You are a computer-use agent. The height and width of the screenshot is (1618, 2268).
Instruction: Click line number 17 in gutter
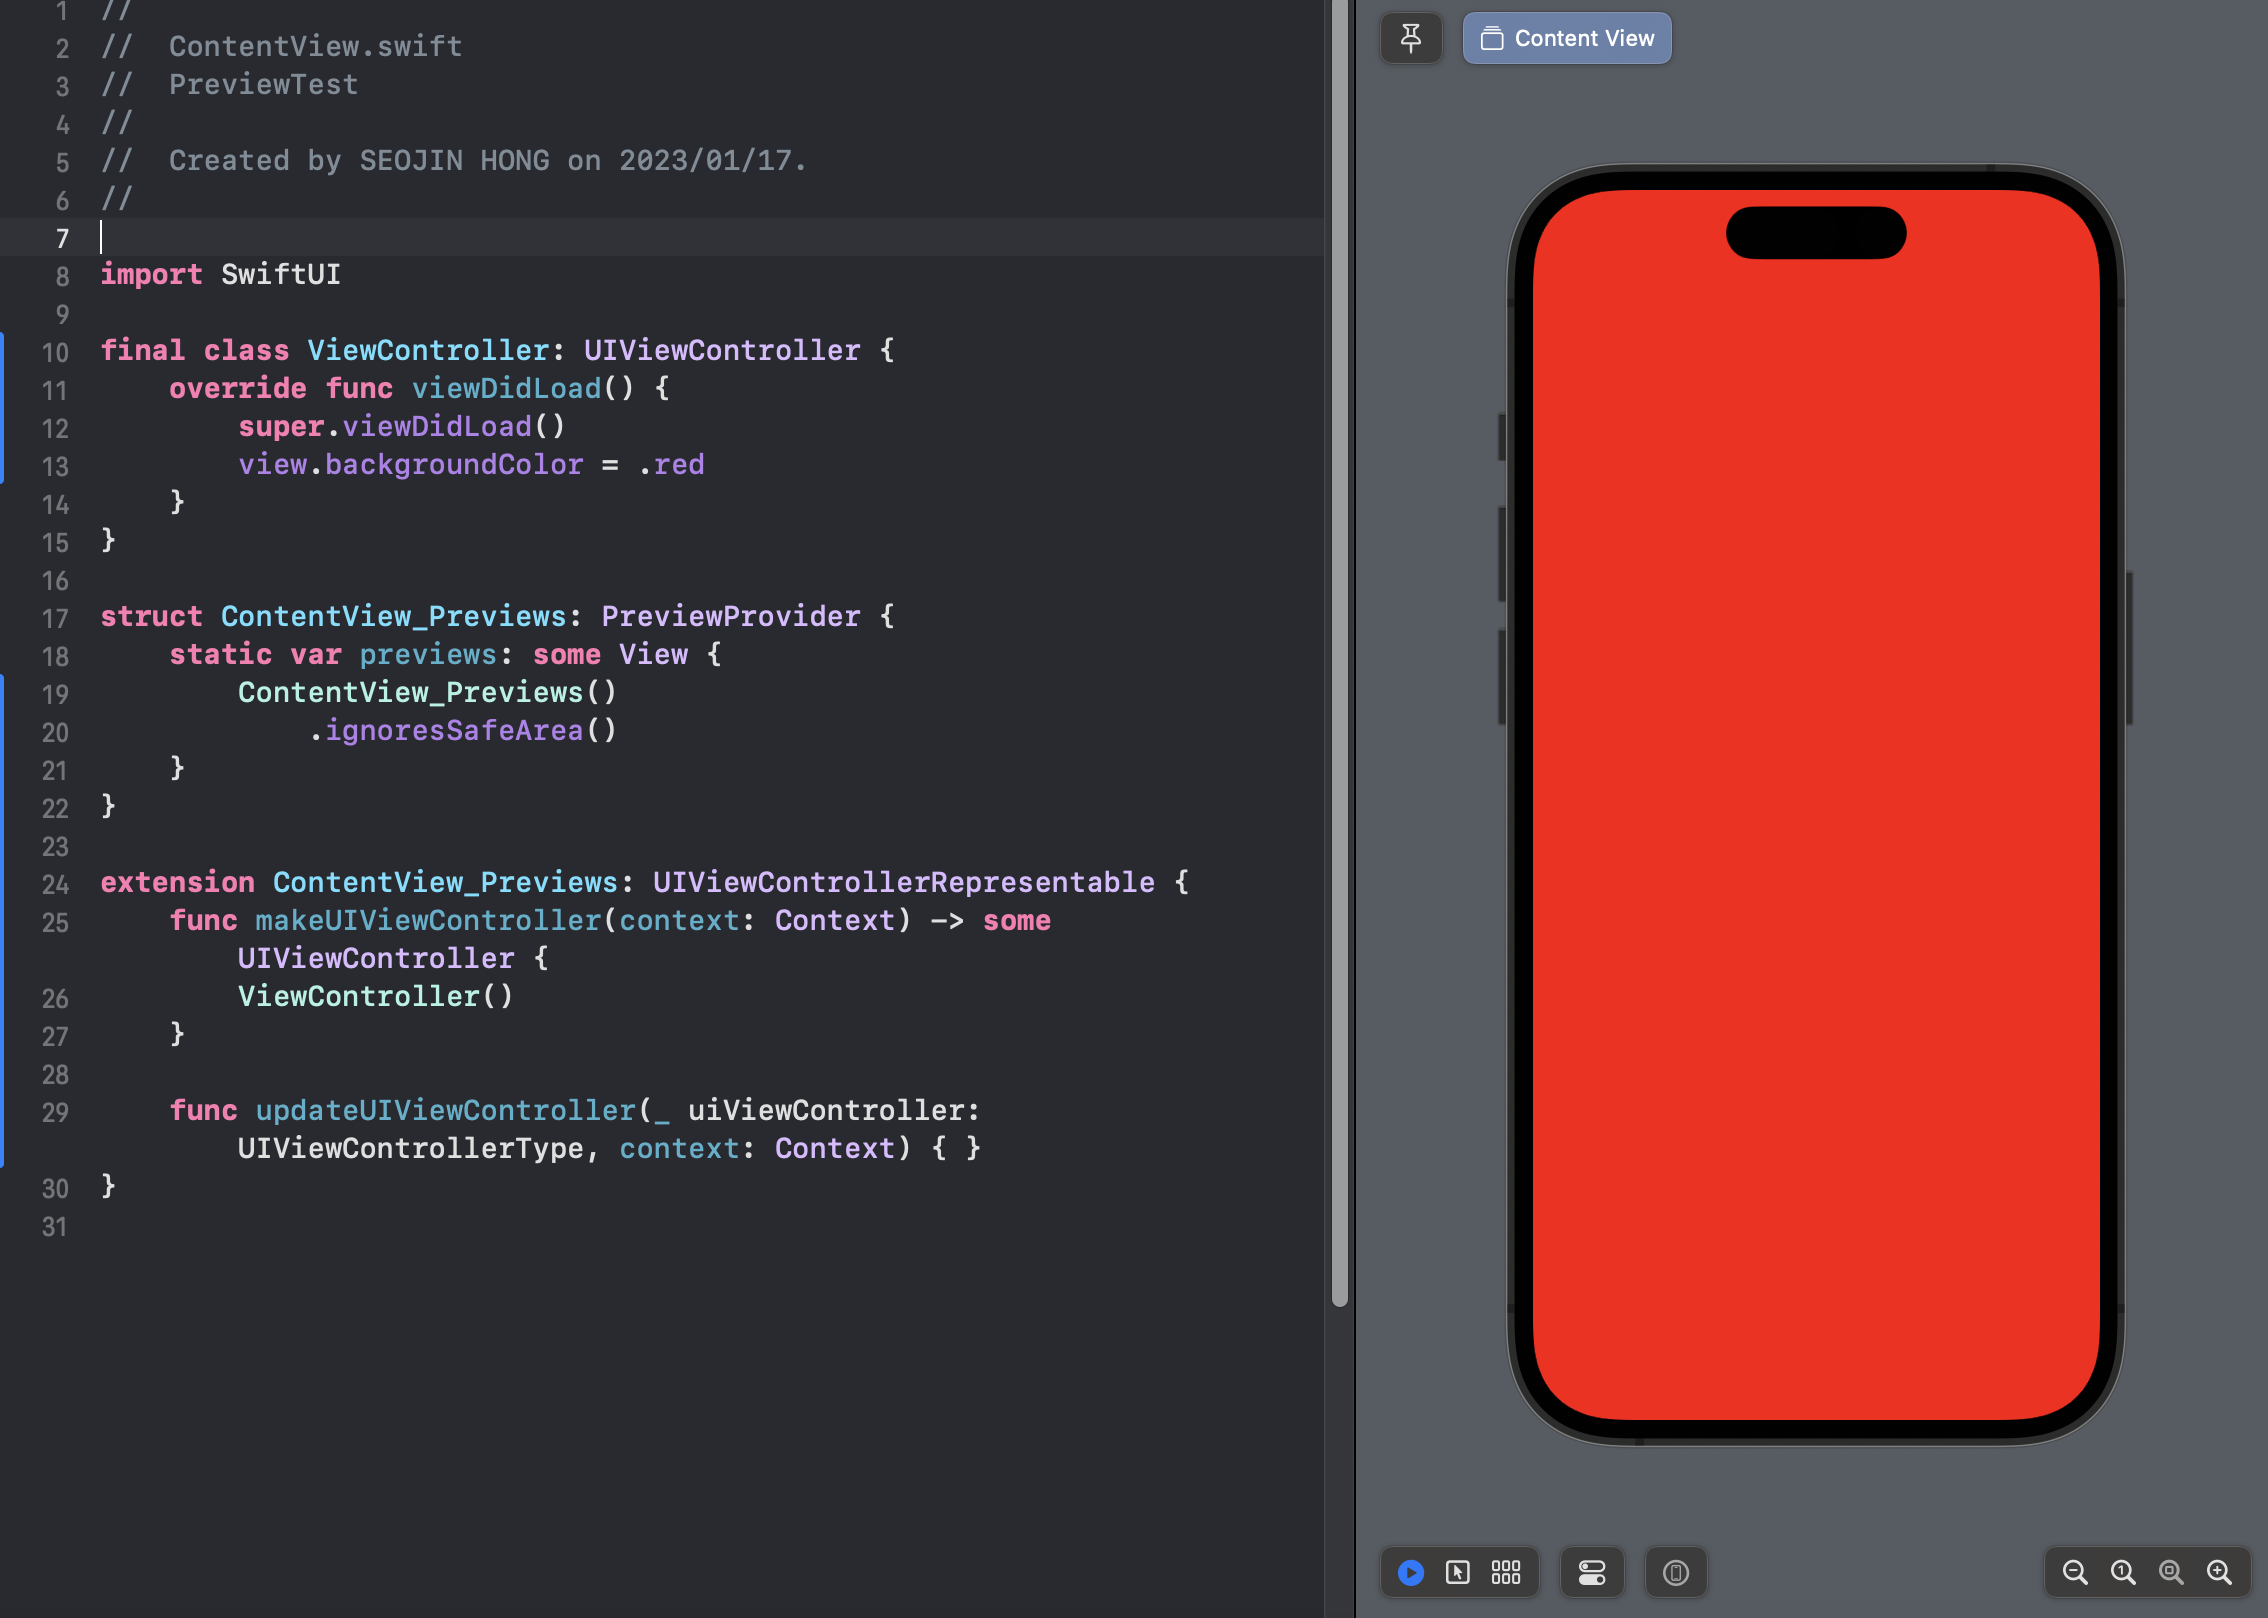(55, 618)
